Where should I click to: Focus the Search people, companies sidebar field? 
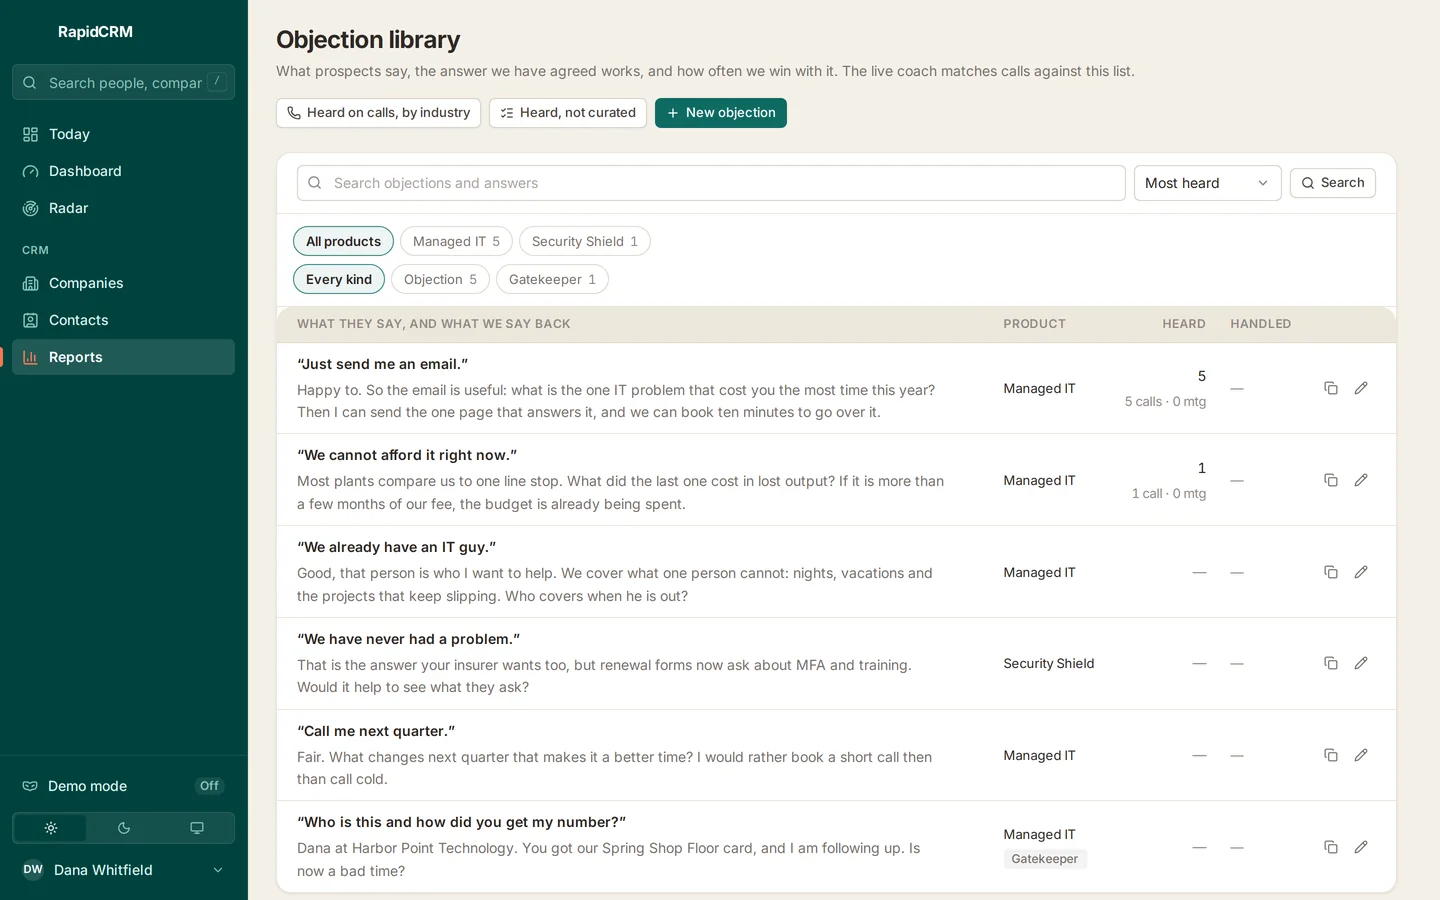pos(124,82)
